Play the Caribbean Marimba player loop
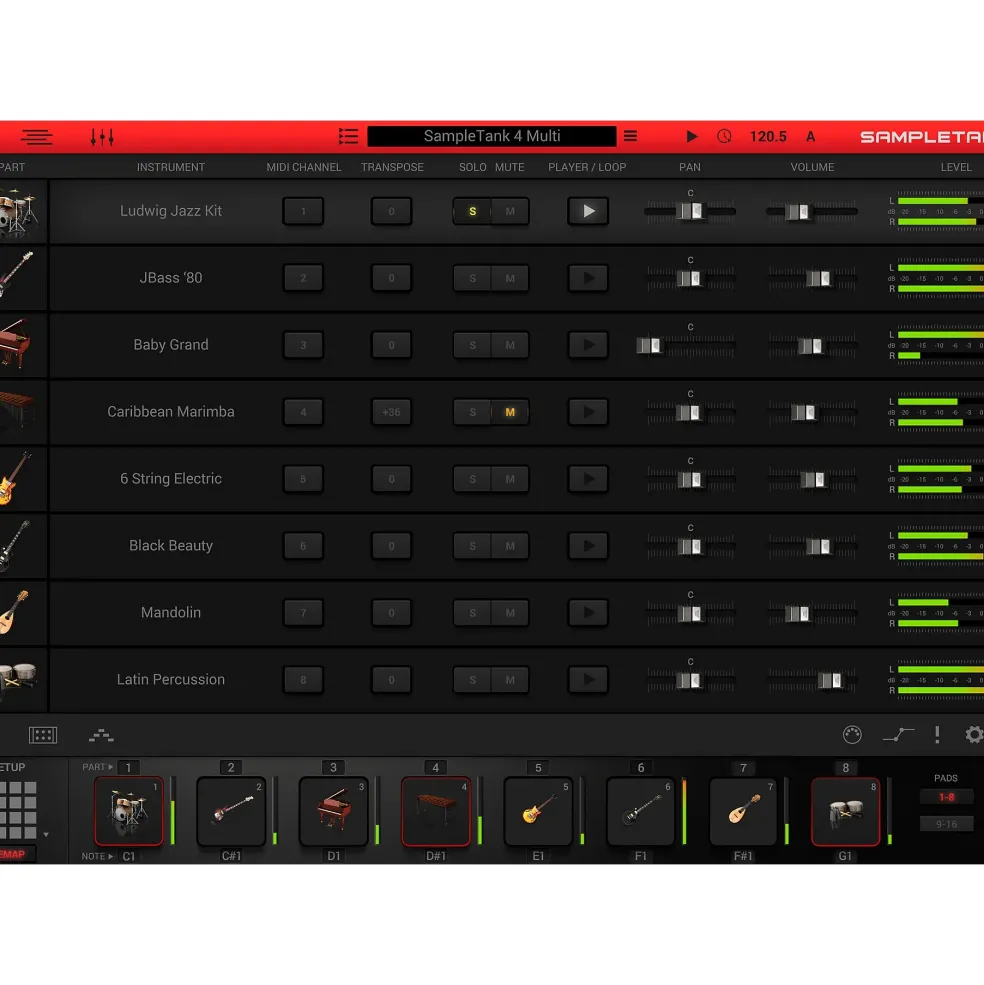Viewport: 984px width, 985px height. [x=588, y=412]
